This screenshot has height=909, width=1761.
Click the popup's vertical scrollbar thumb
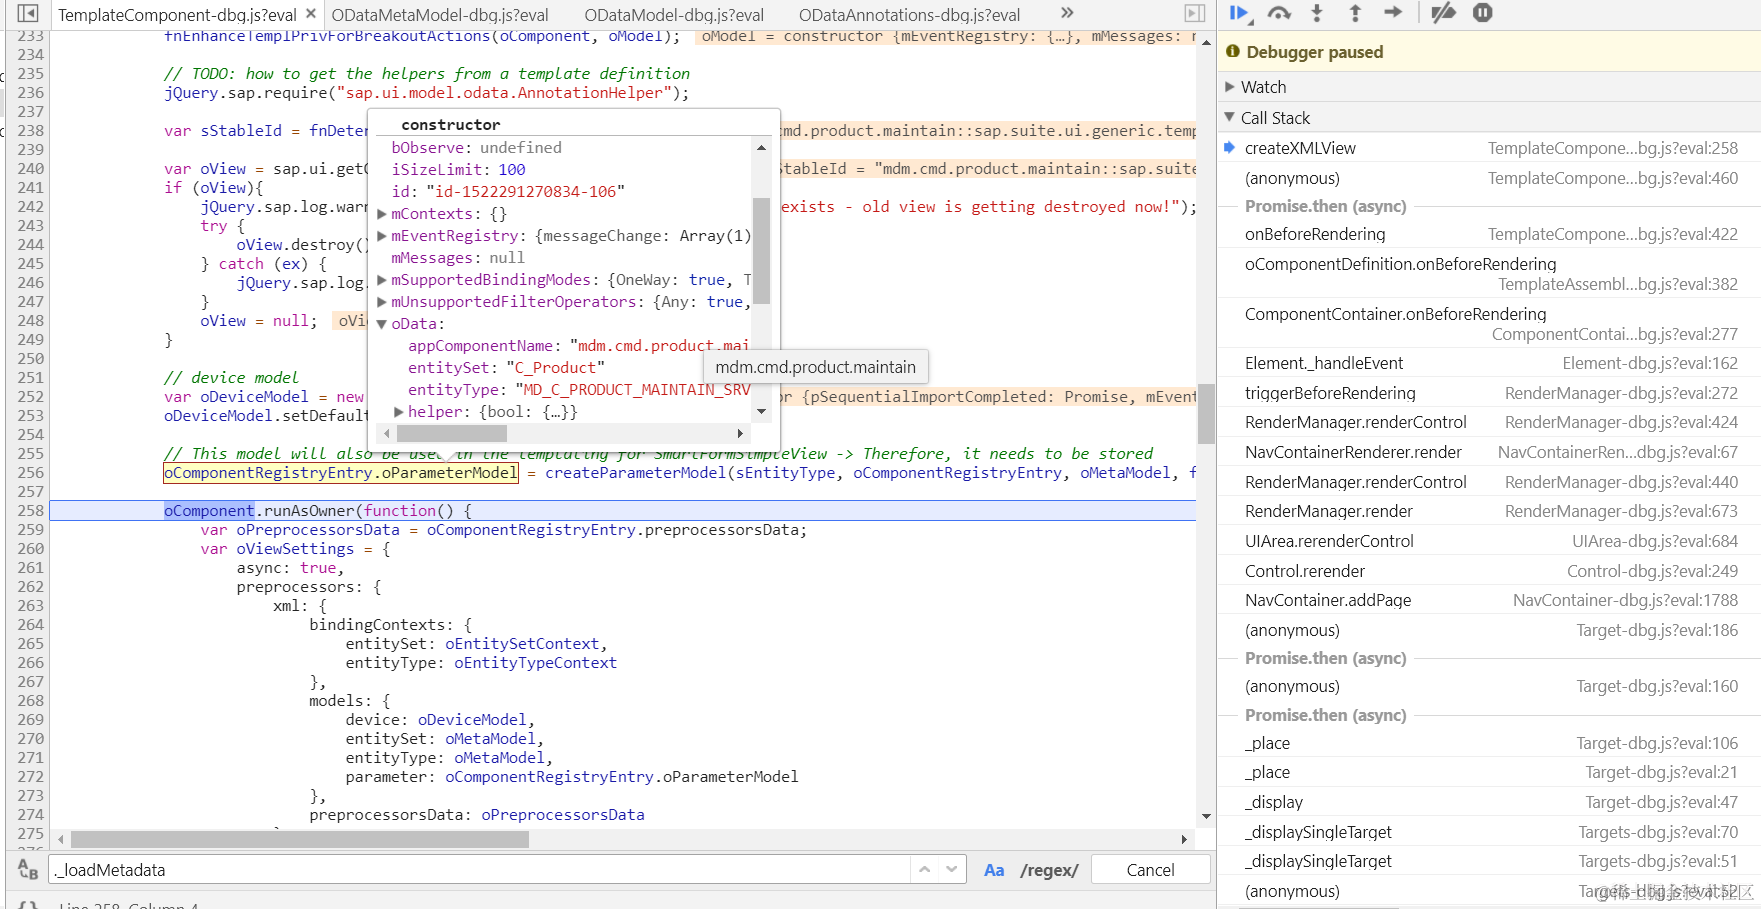click(x=761, y=250)
